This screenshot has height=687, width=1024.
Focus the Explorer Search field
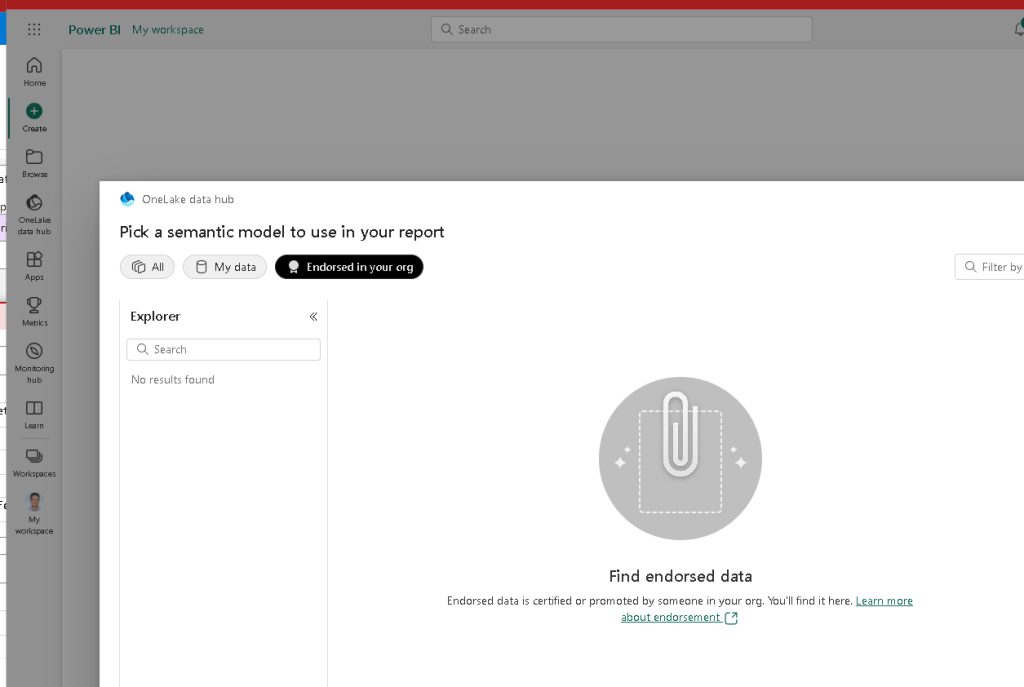pos(223,349)
